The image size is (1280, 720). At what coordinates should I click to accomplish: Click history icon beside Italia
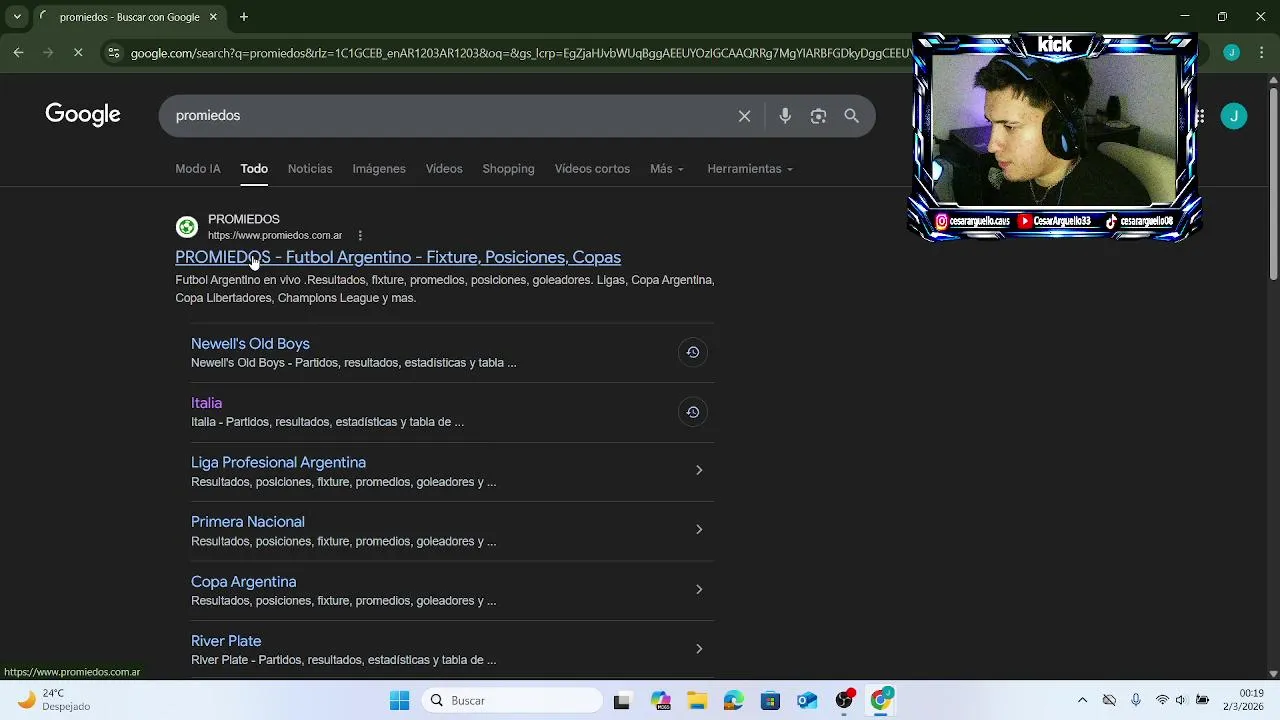pyautogui.click(x=692, y=412)
